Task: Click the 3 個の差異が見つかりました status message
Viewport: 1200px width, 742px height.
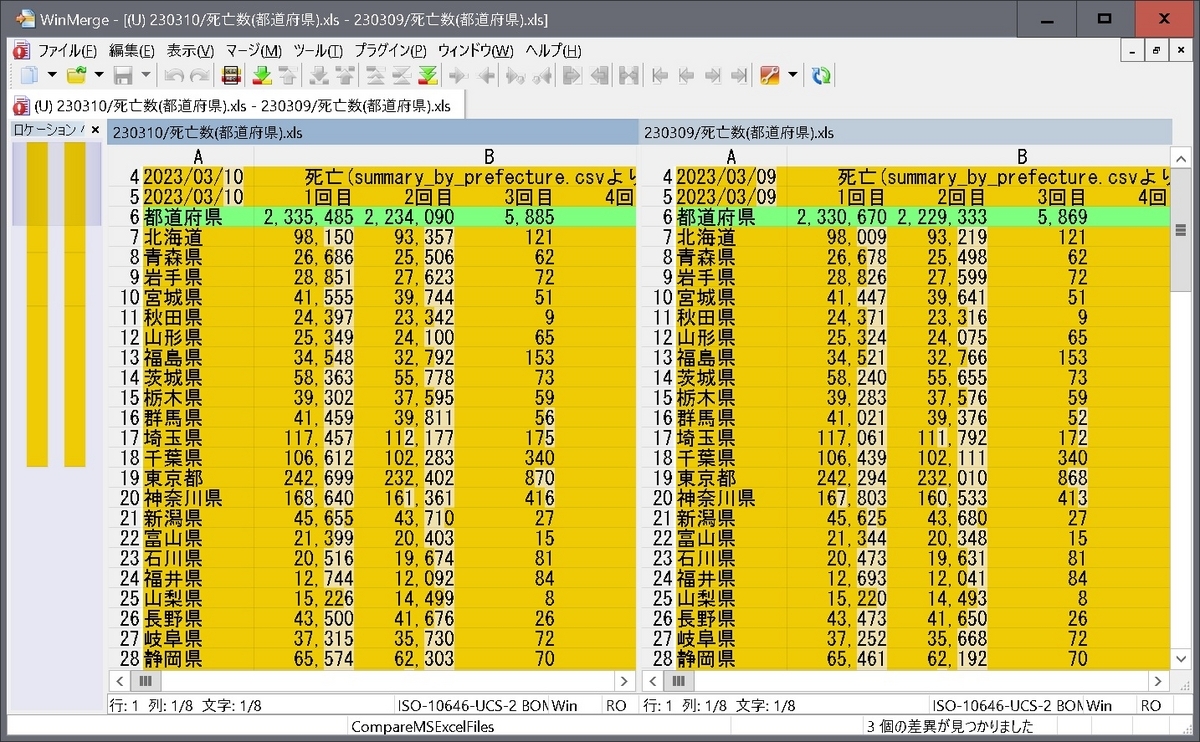Action: pyautogui.click(x=950, y=727)
